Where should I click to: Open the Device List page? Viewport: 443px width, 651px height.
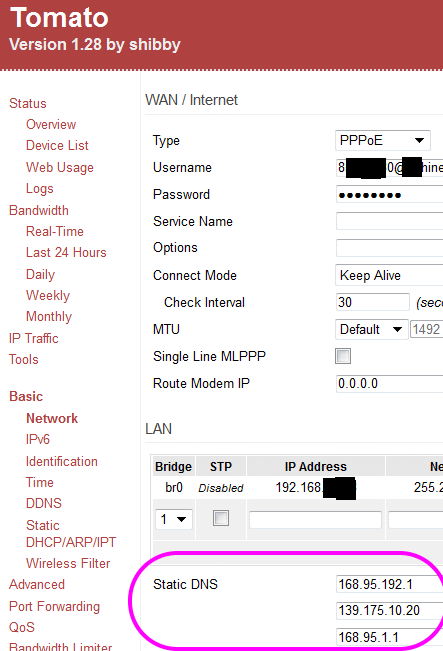pos(57,145)
